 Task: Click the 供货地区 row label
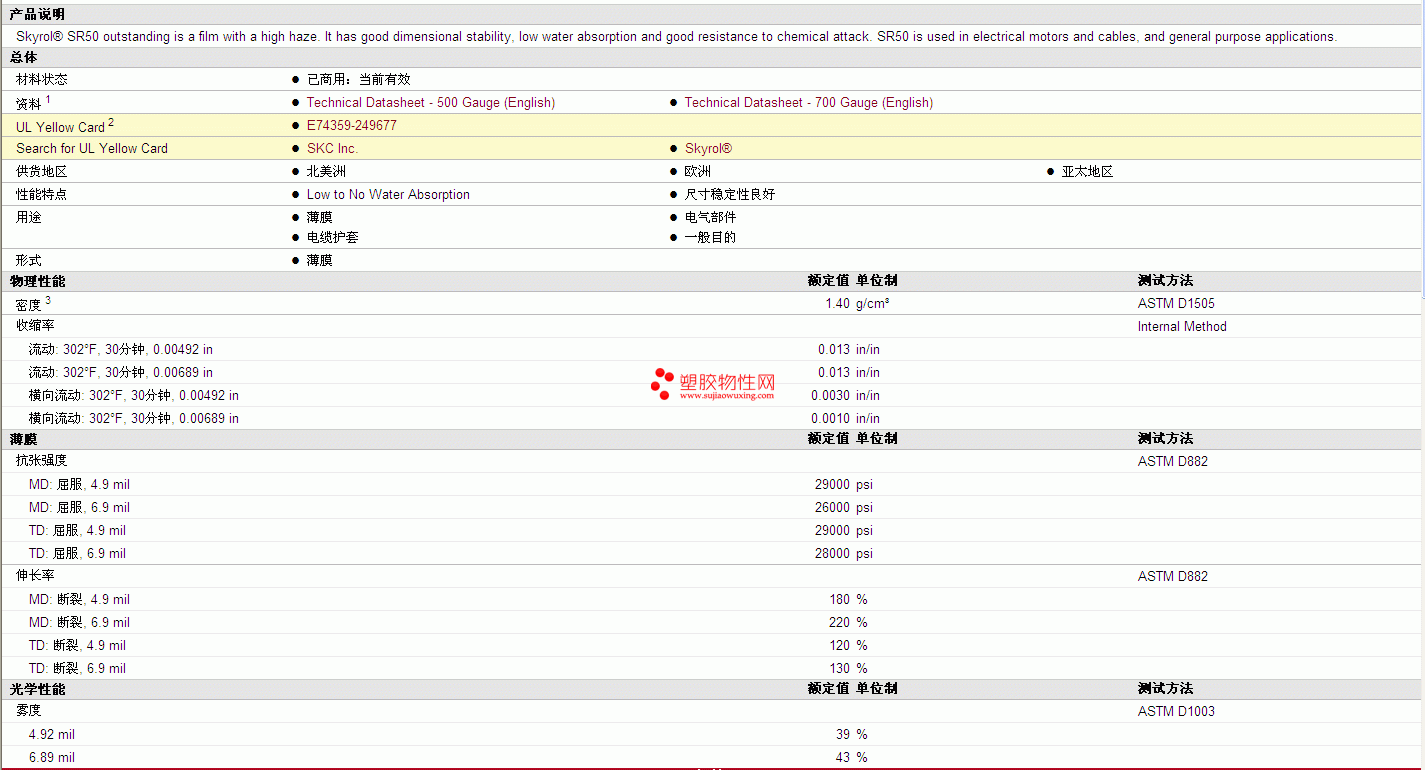(42, 172)
